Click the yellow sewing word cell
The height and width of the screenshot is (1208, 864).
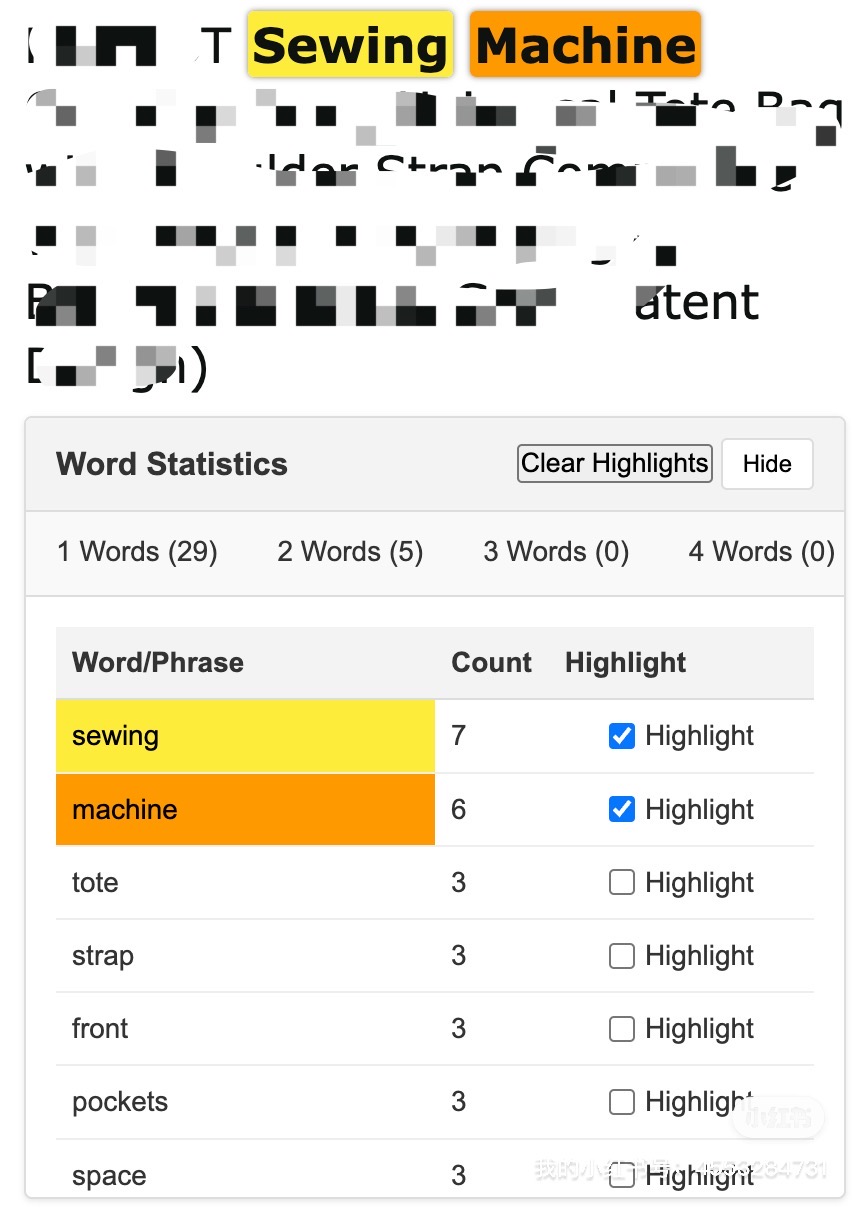[x=245, y=737]
